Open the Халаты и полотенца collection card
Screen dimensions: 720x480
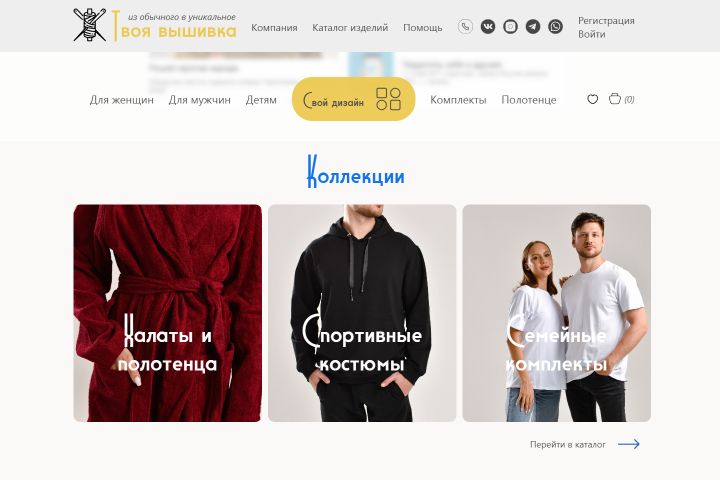pos(168,313)
